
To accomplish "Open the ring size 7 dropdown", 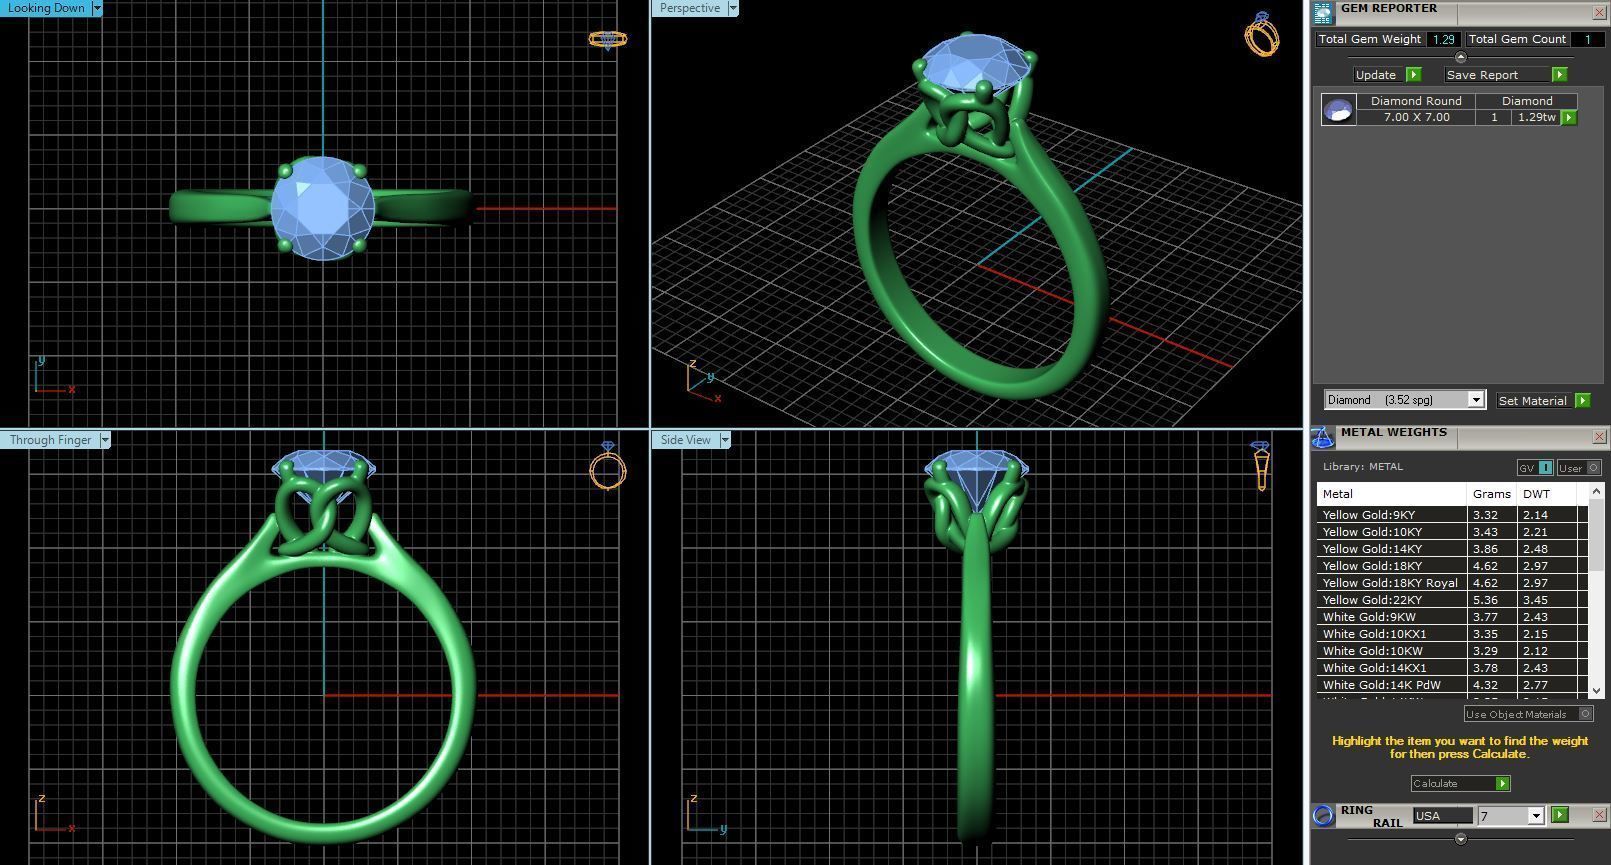I will pyautogui.click(x=1536, y=817).
